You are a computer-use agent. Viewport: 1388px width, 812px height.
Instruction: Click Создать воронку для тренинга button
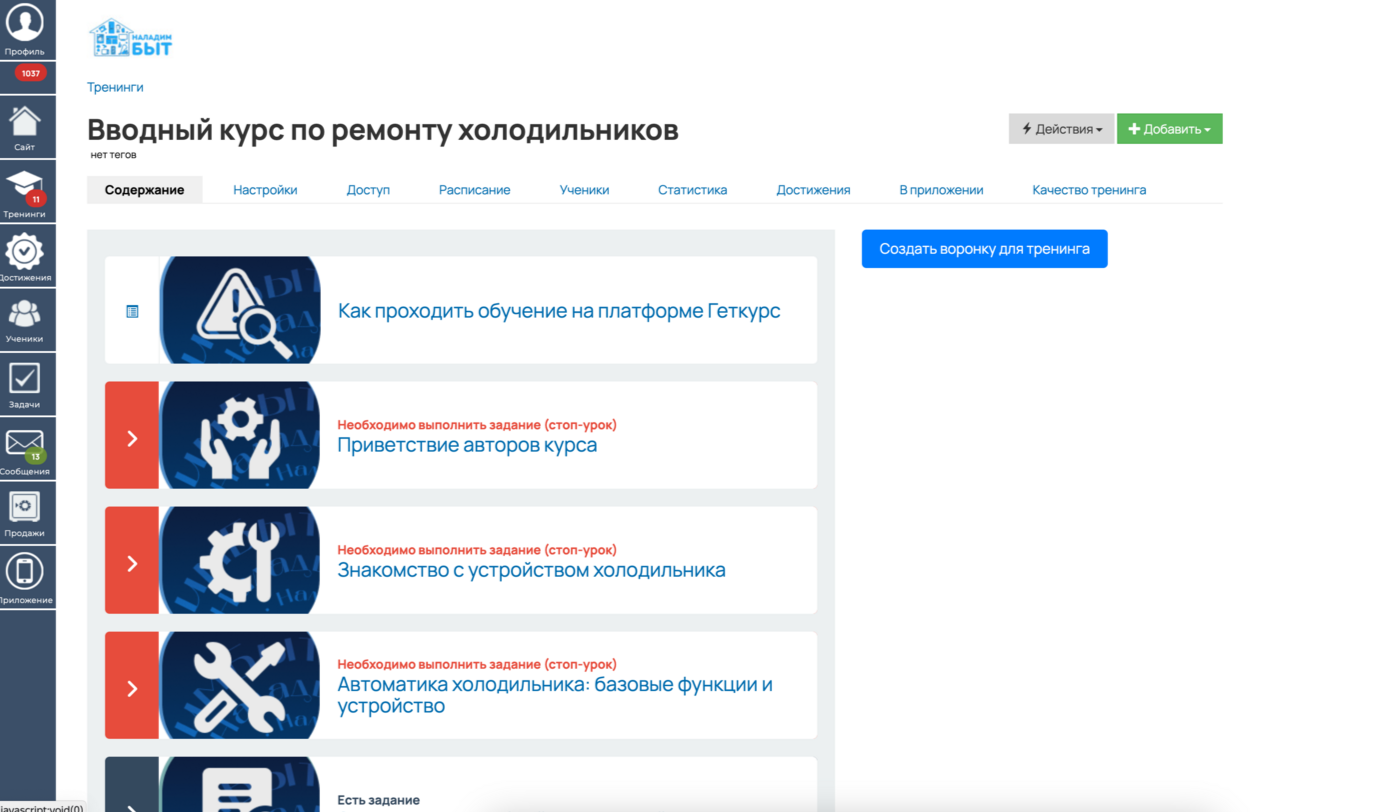point(984,249)
